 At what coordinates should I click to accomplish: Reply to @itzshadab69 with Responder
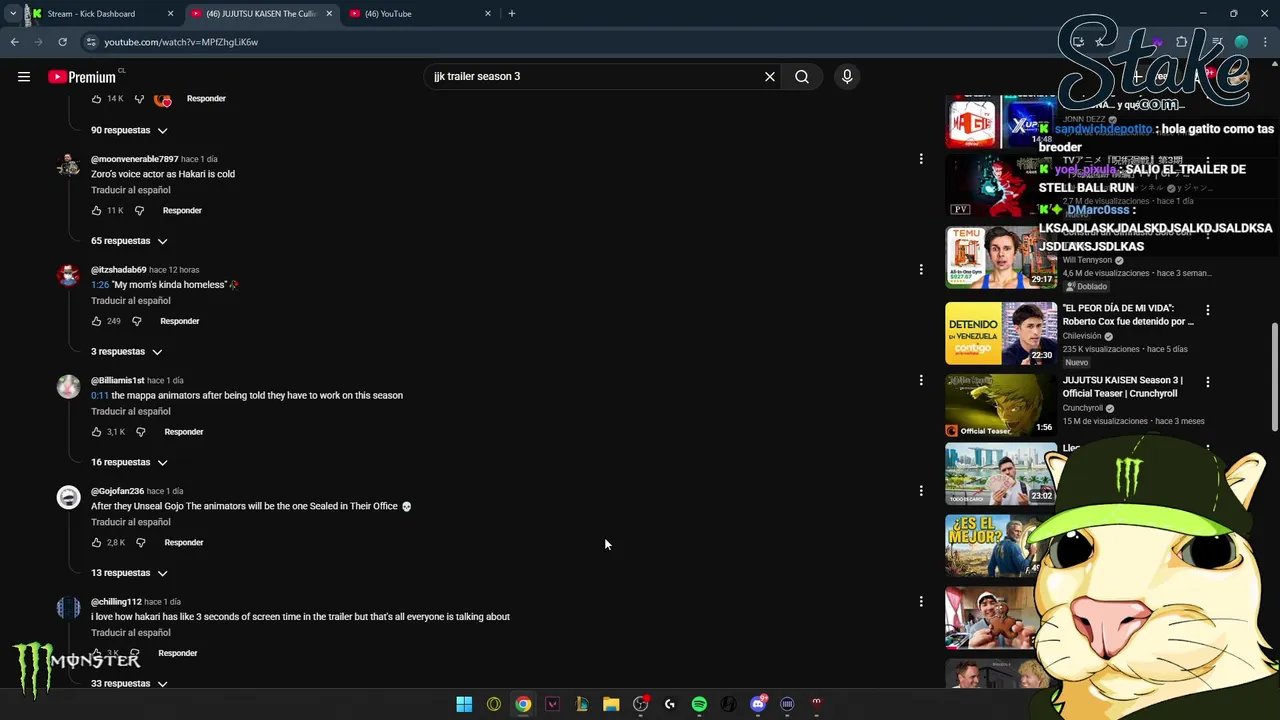[x=180, y=321]
